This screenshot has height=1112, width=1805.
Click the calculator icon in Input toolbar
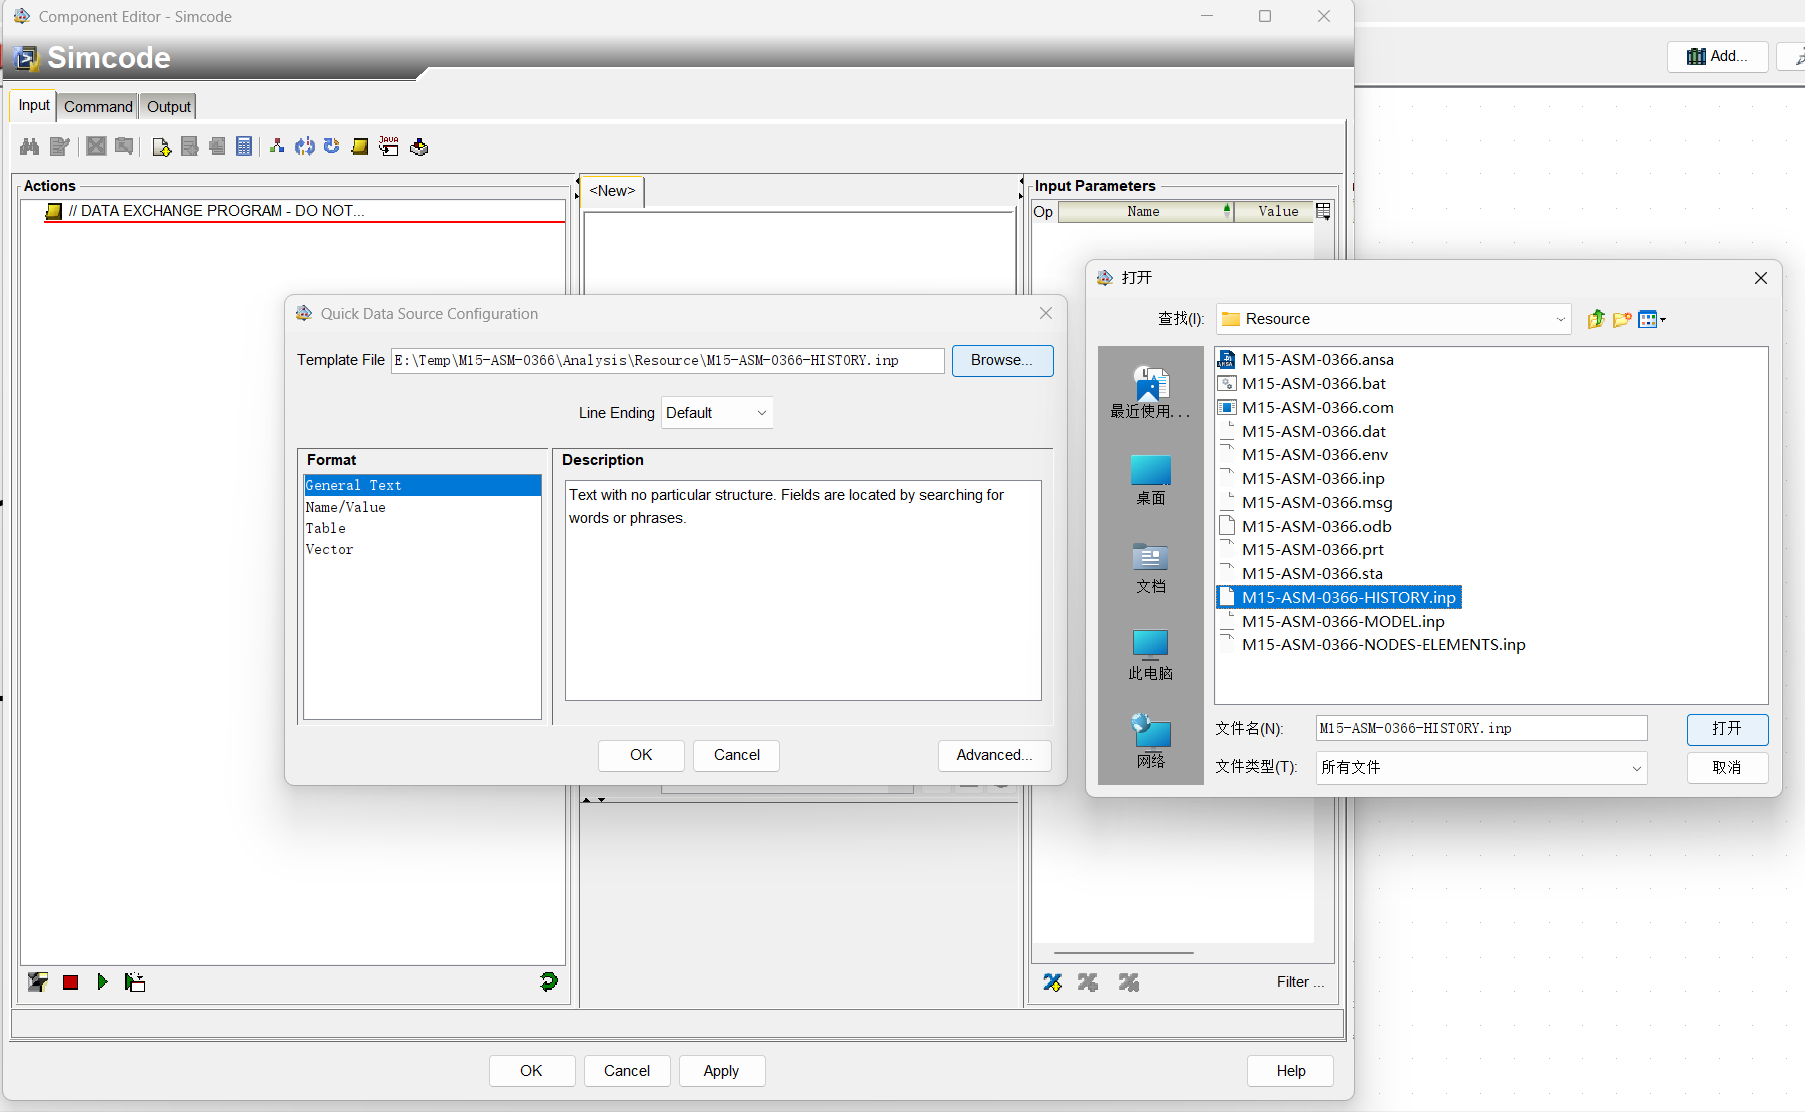[244, 147]
